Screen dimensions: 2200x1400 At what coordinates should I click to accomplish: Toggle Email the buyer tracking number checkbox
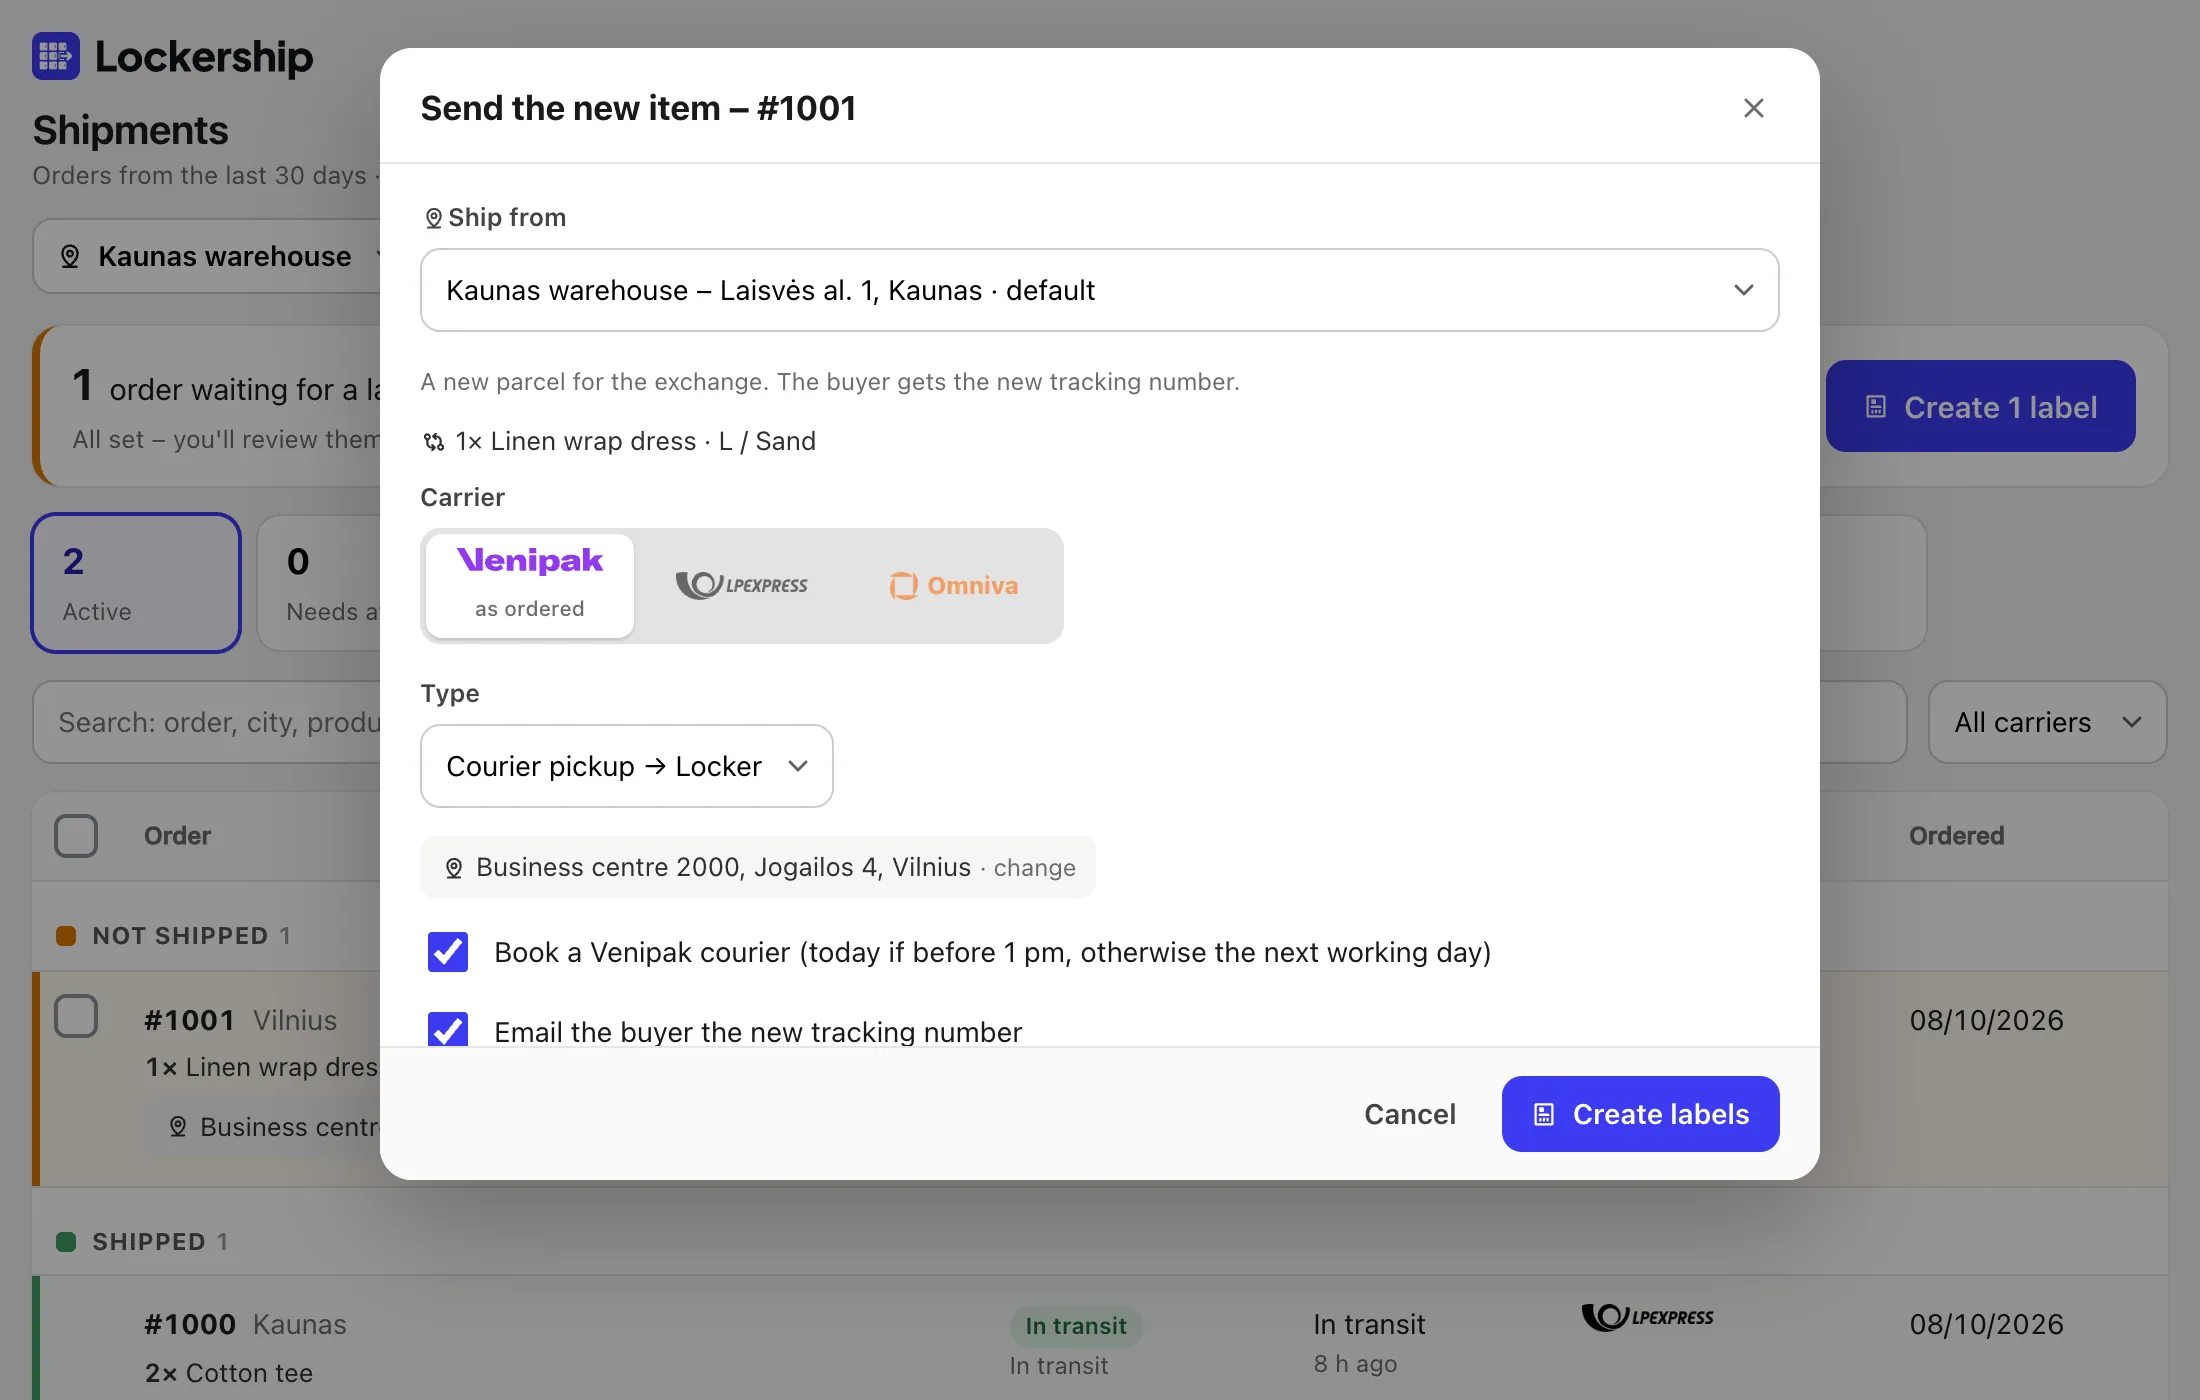click(448, 1030)
